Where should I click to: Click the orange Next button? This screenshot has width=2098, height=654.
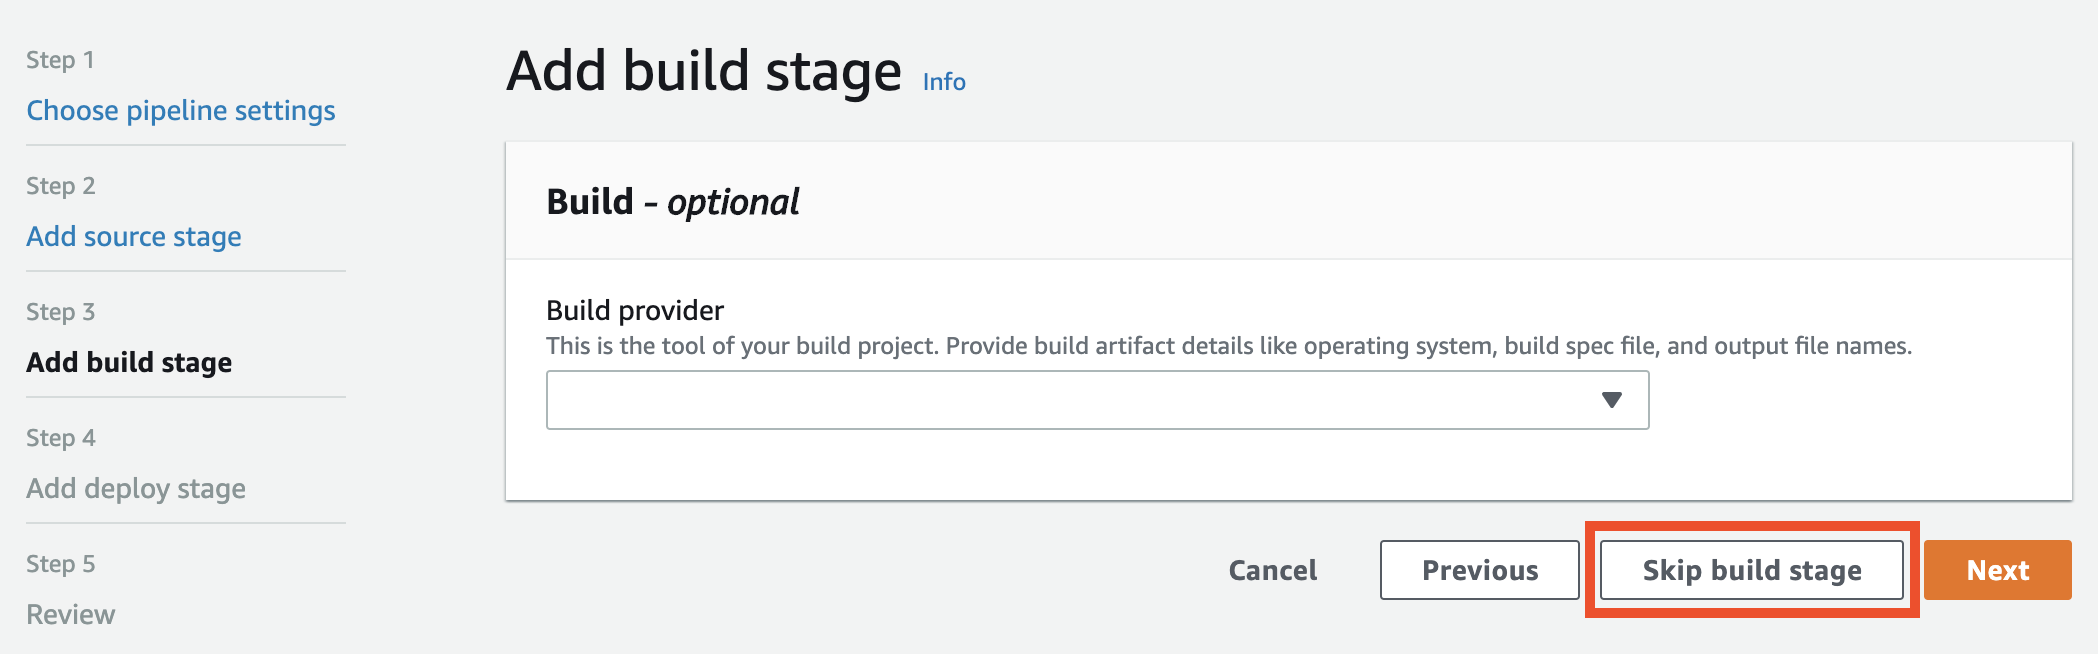(1998, 570)
